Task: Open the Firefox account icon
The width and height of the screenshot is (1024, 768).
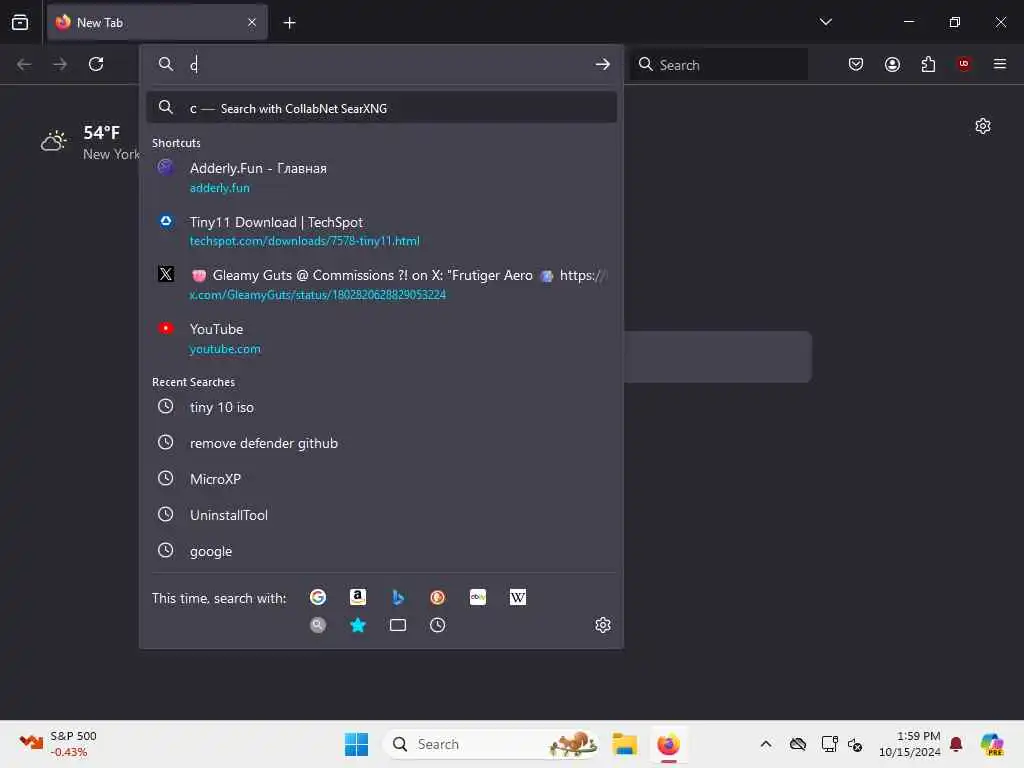Action: 892,64
